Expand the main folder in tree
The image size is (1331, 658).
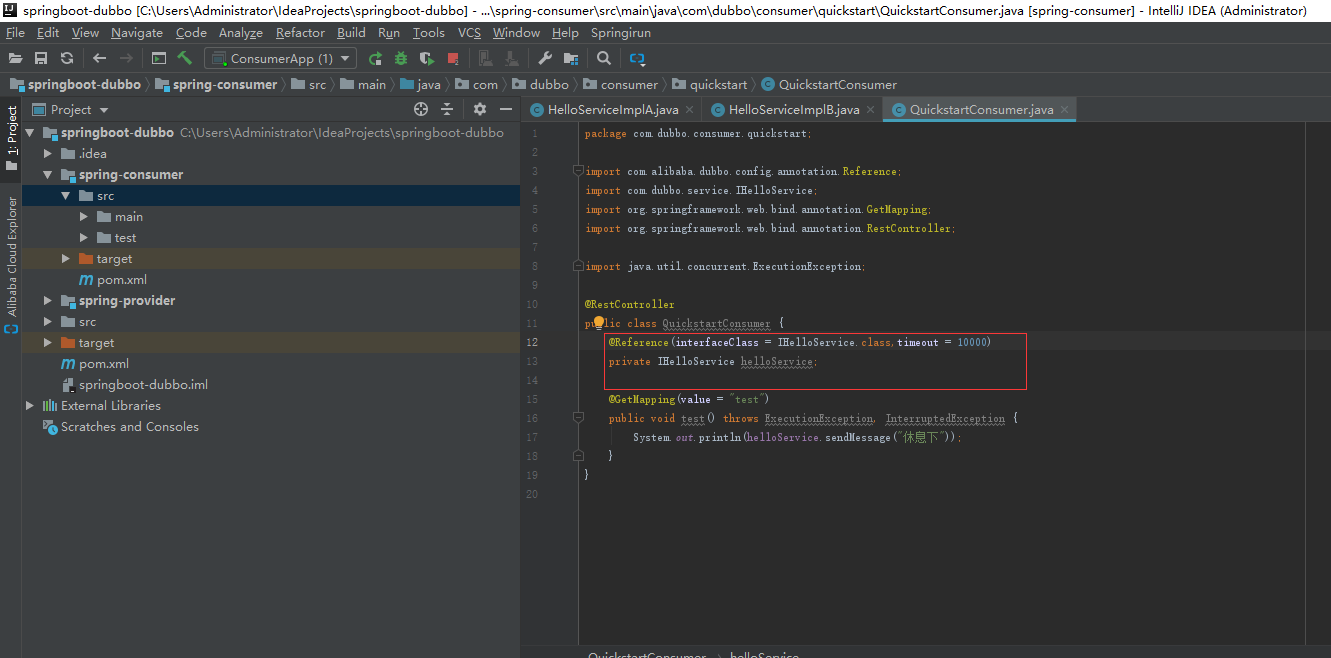pyautogui.click(x=85, y=217)
